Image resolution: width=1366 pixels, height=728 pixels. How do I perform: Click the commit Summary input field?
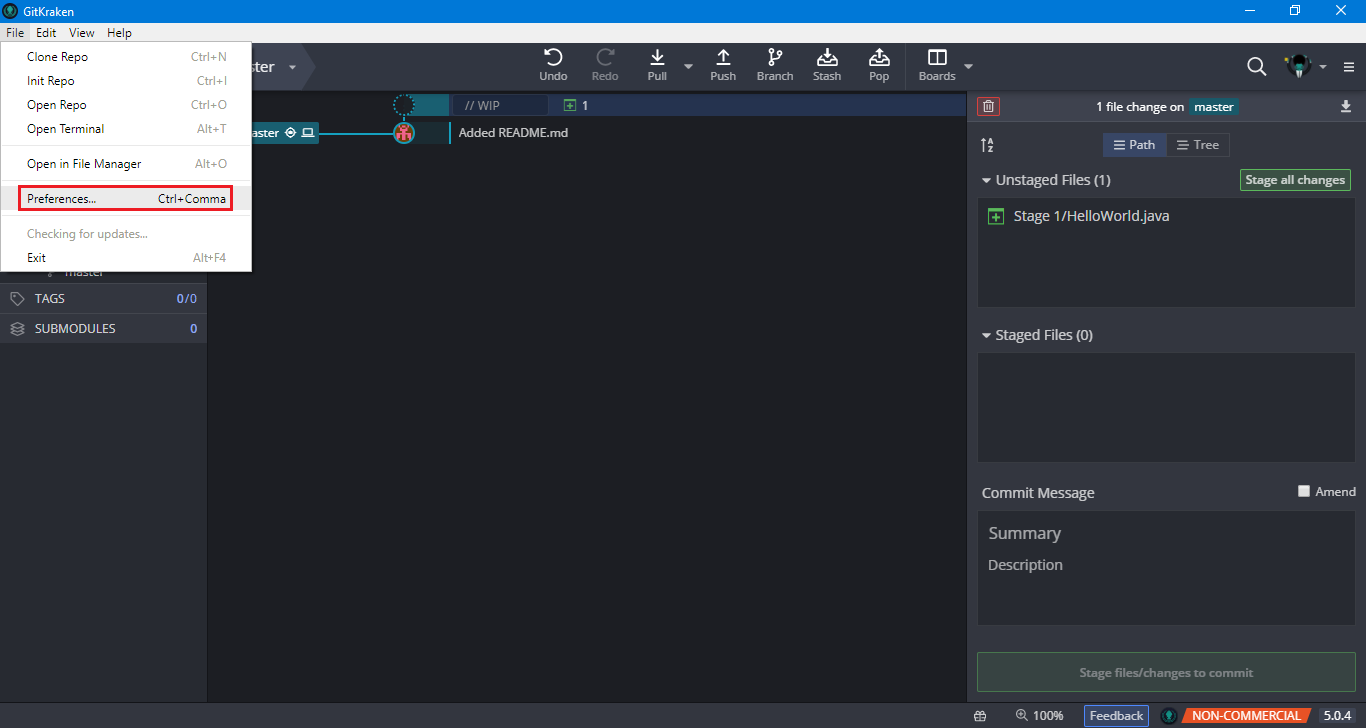pyautogui.click(x=1166, y=534)
